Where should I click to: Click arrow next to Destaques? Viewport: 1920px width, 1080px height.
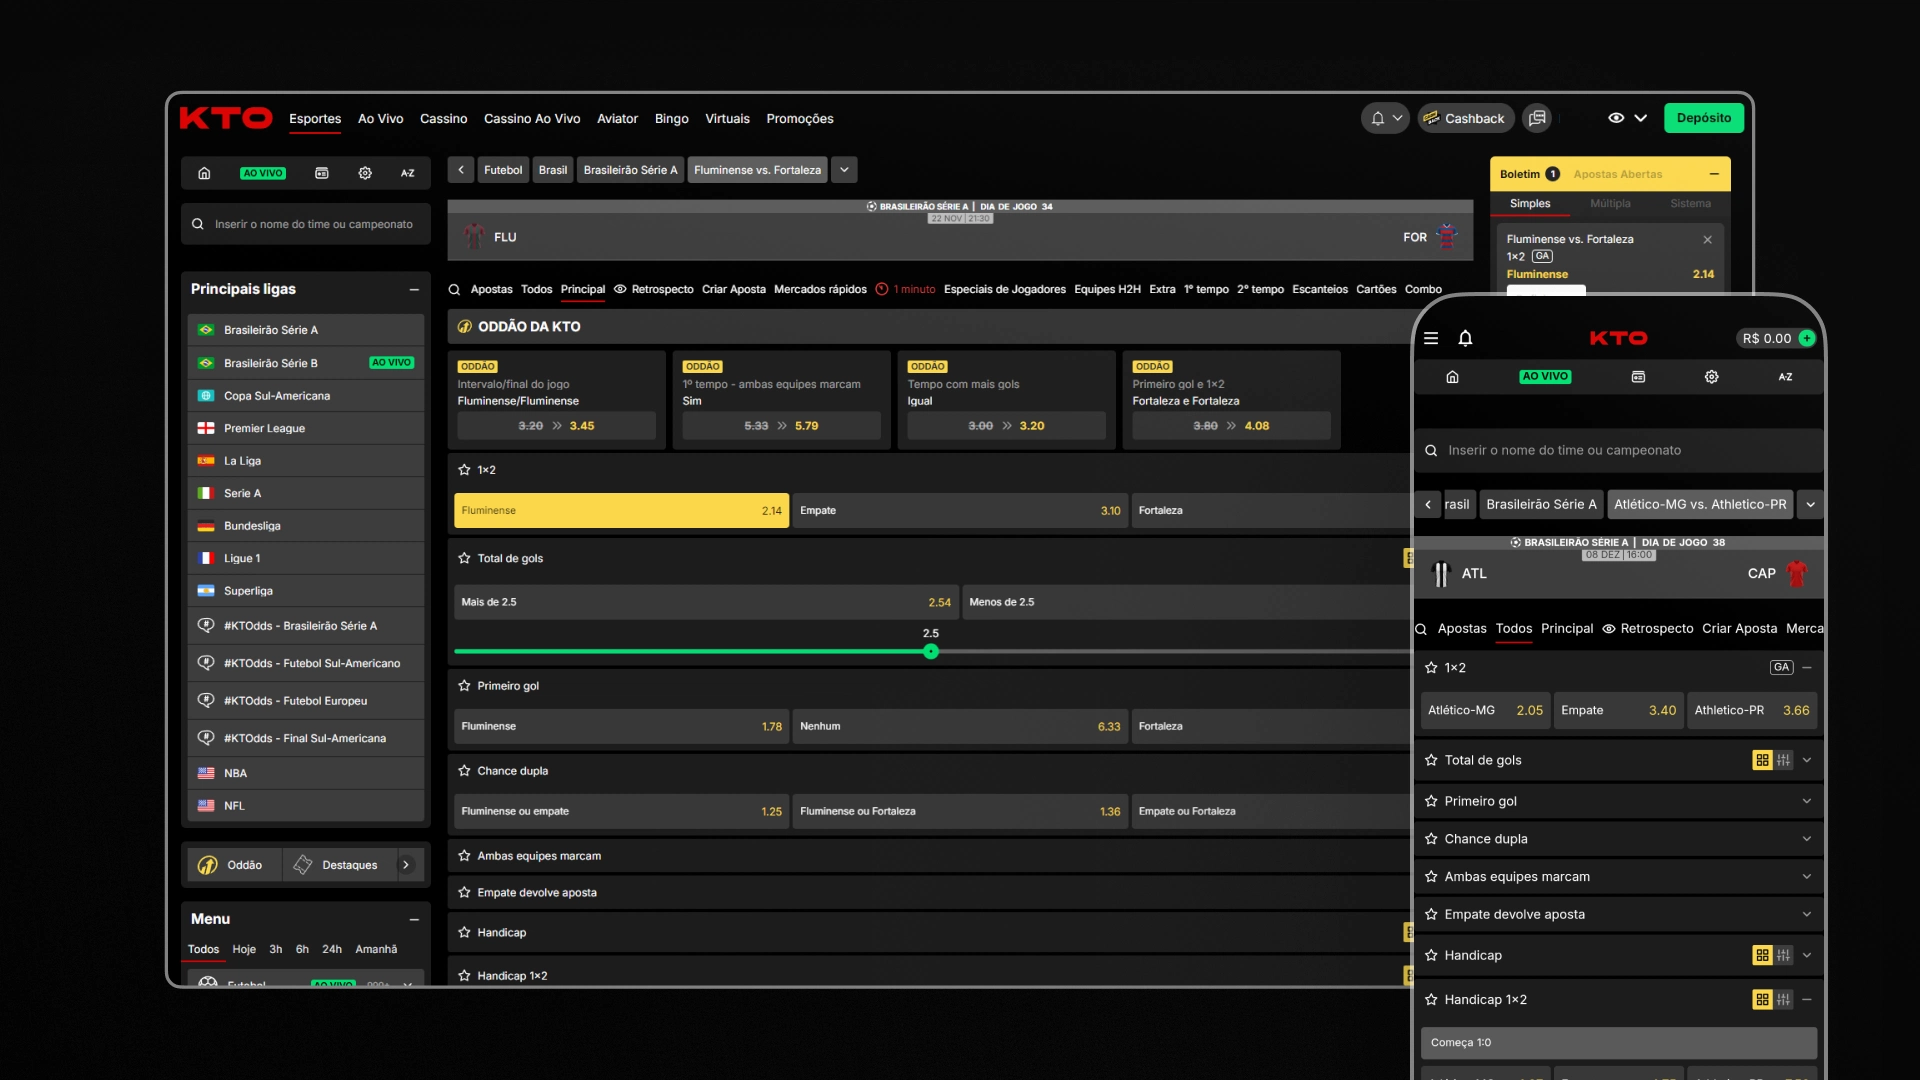(x=406, y=865)
